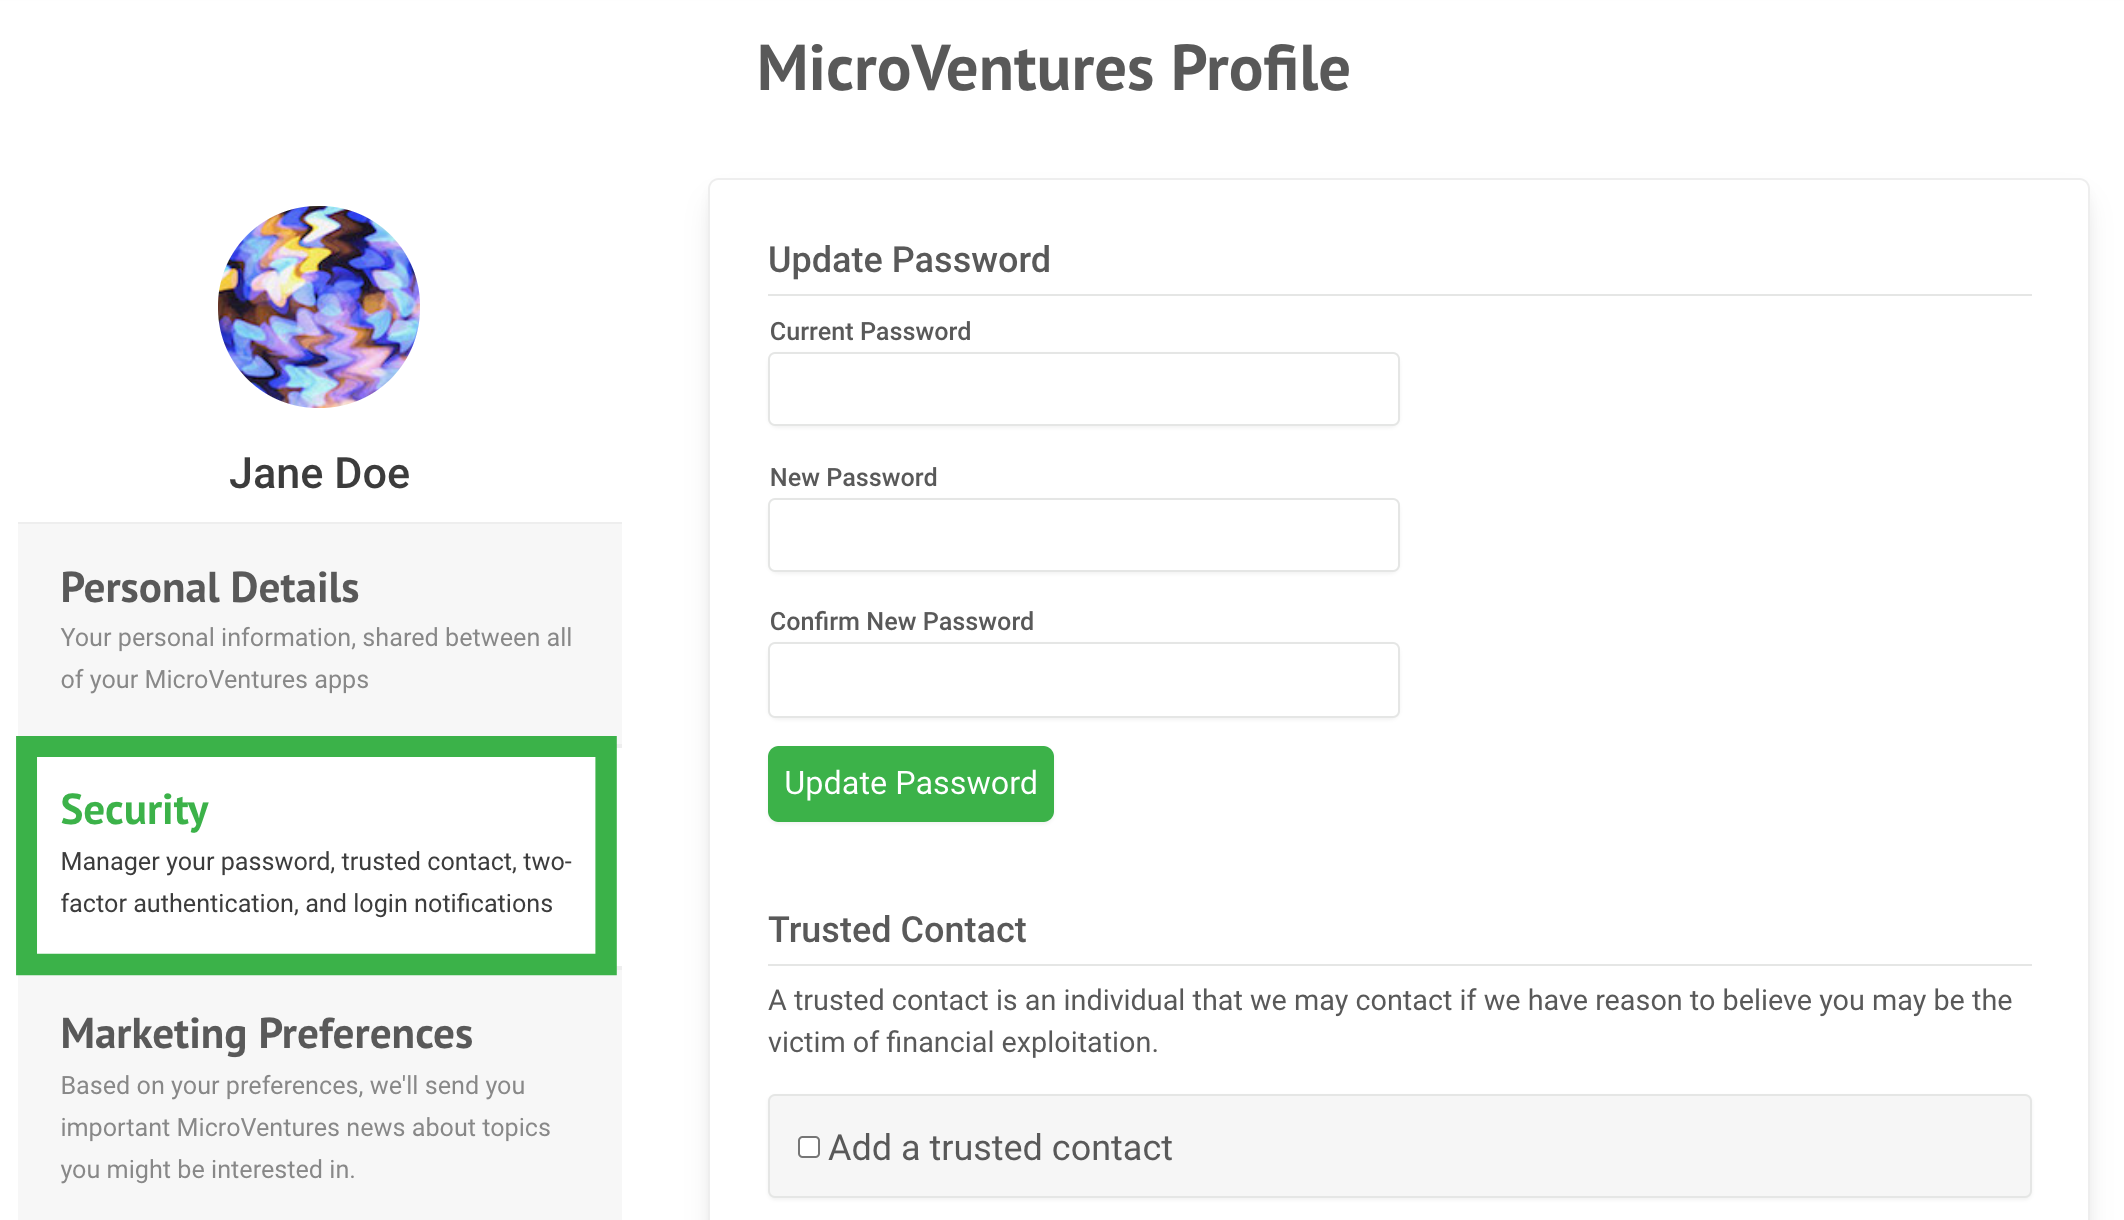This screenshot has width=2124, height=1220.
Task: Click the MicroVentures Profile page title
Action: pos(1053,68)
